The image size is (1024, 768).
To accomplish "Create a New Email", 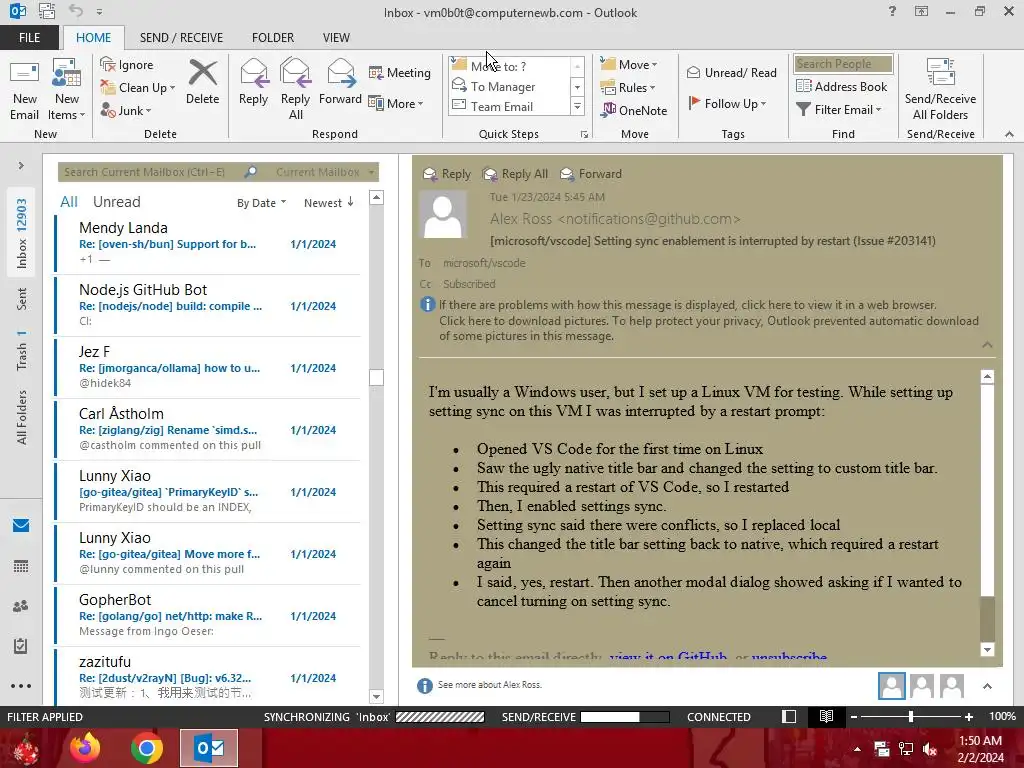I will coord(24,90).
